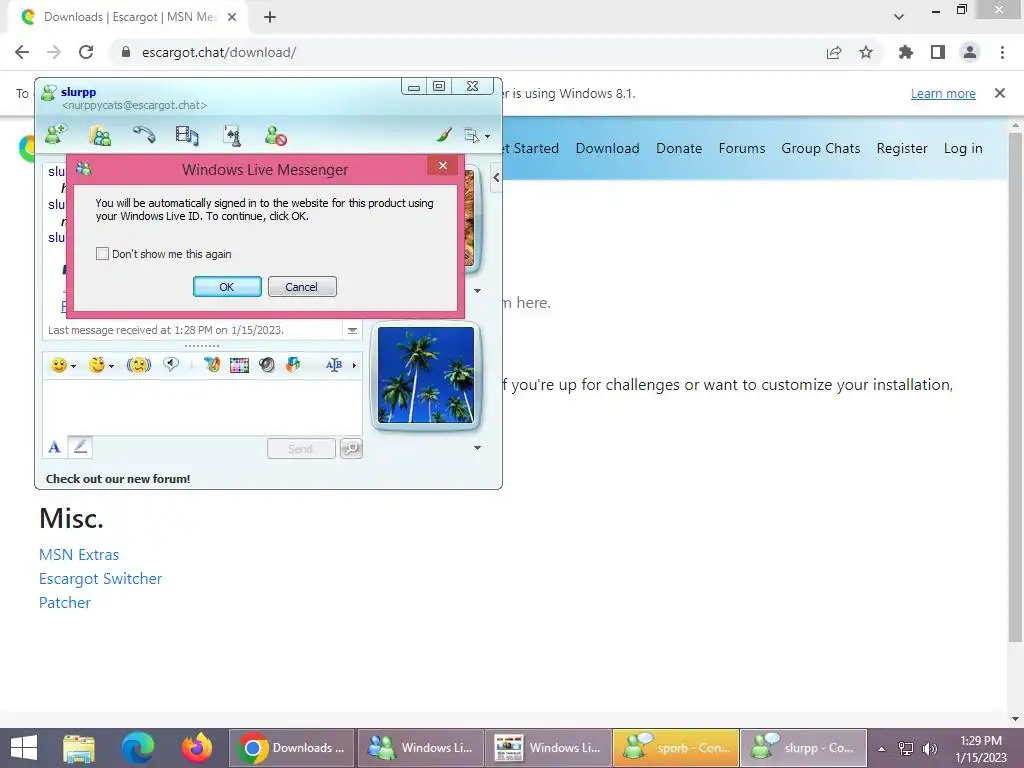This screenshot has height=768, width=1024.
Task: Click Cancel in the Windows Live Messenger dialog
Action: tap(302, 287)
